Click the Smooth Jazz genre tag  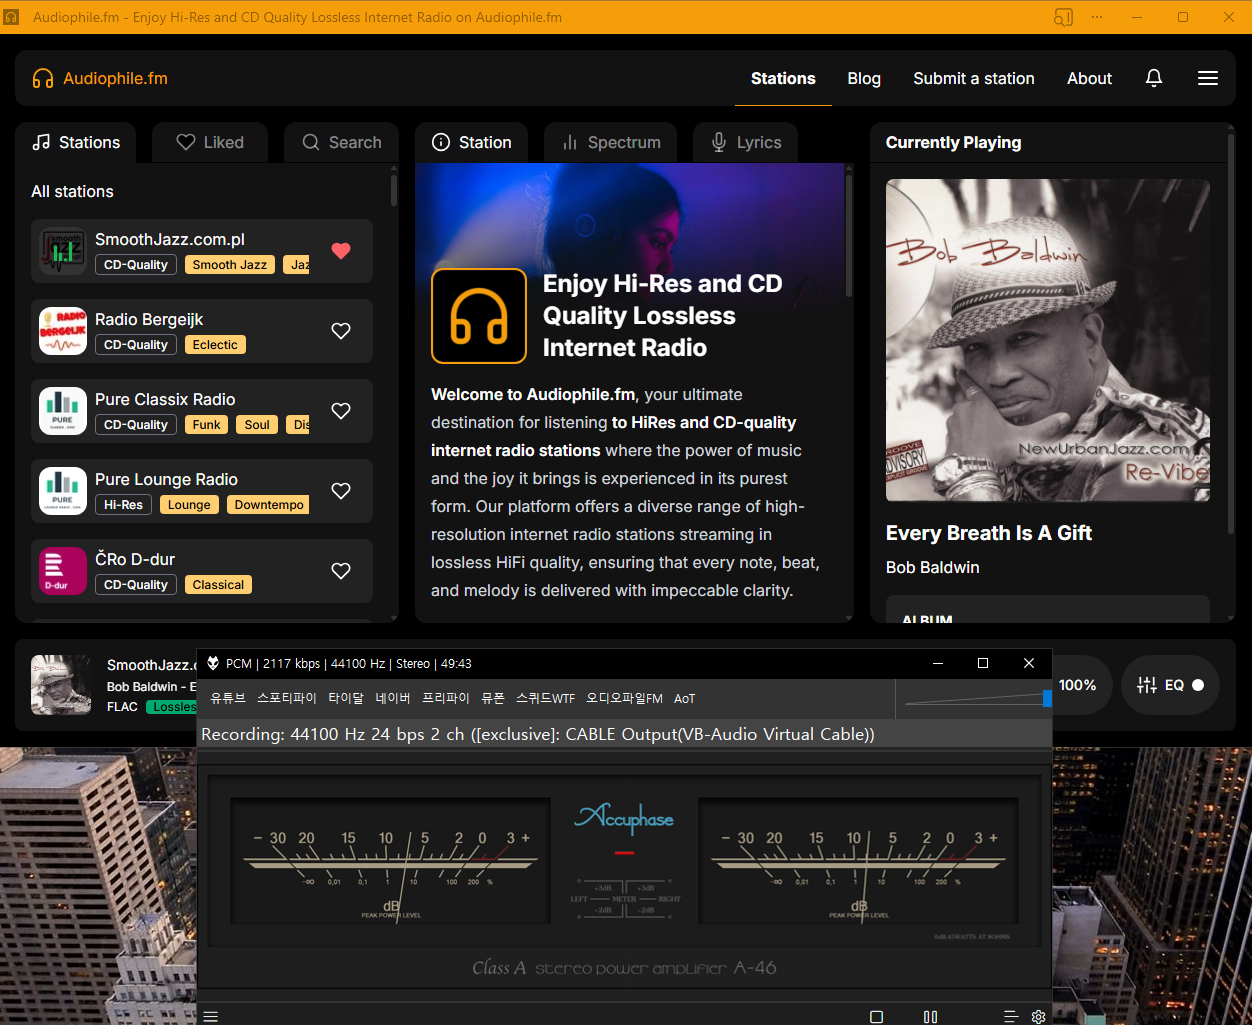pos(230,265)
